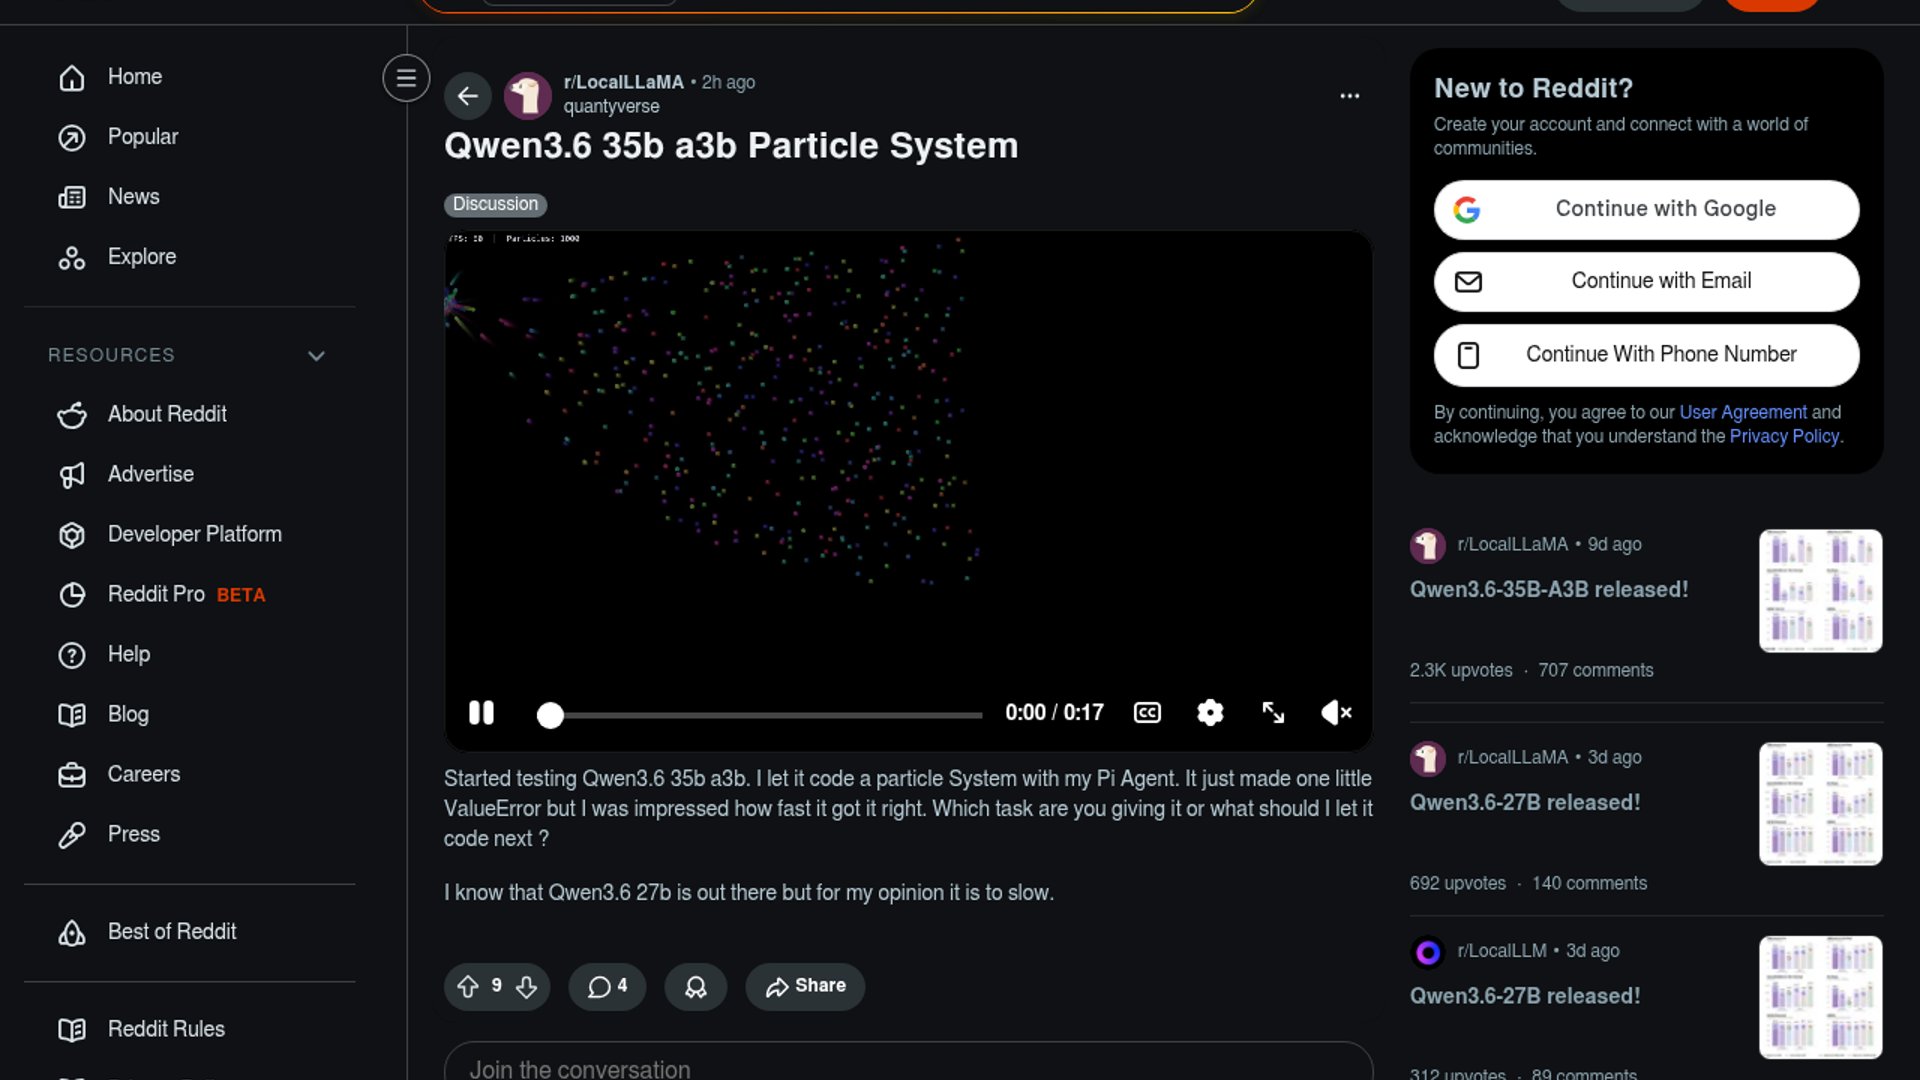The width and height of the screenshot is (1920, 1080).
Task: Unmute the video sound
Action: click(x=1336, y=712)
